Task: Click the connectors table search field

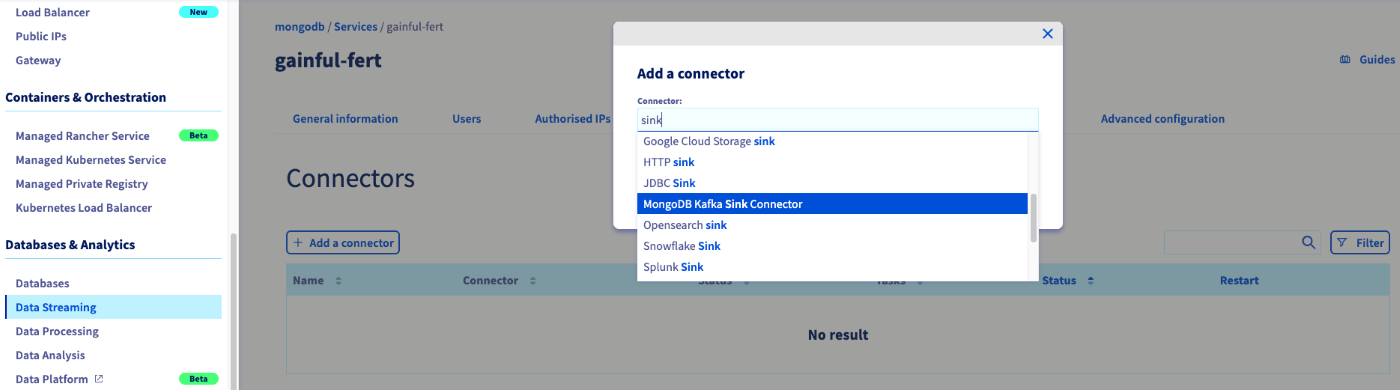Action: click(1231, 242)
